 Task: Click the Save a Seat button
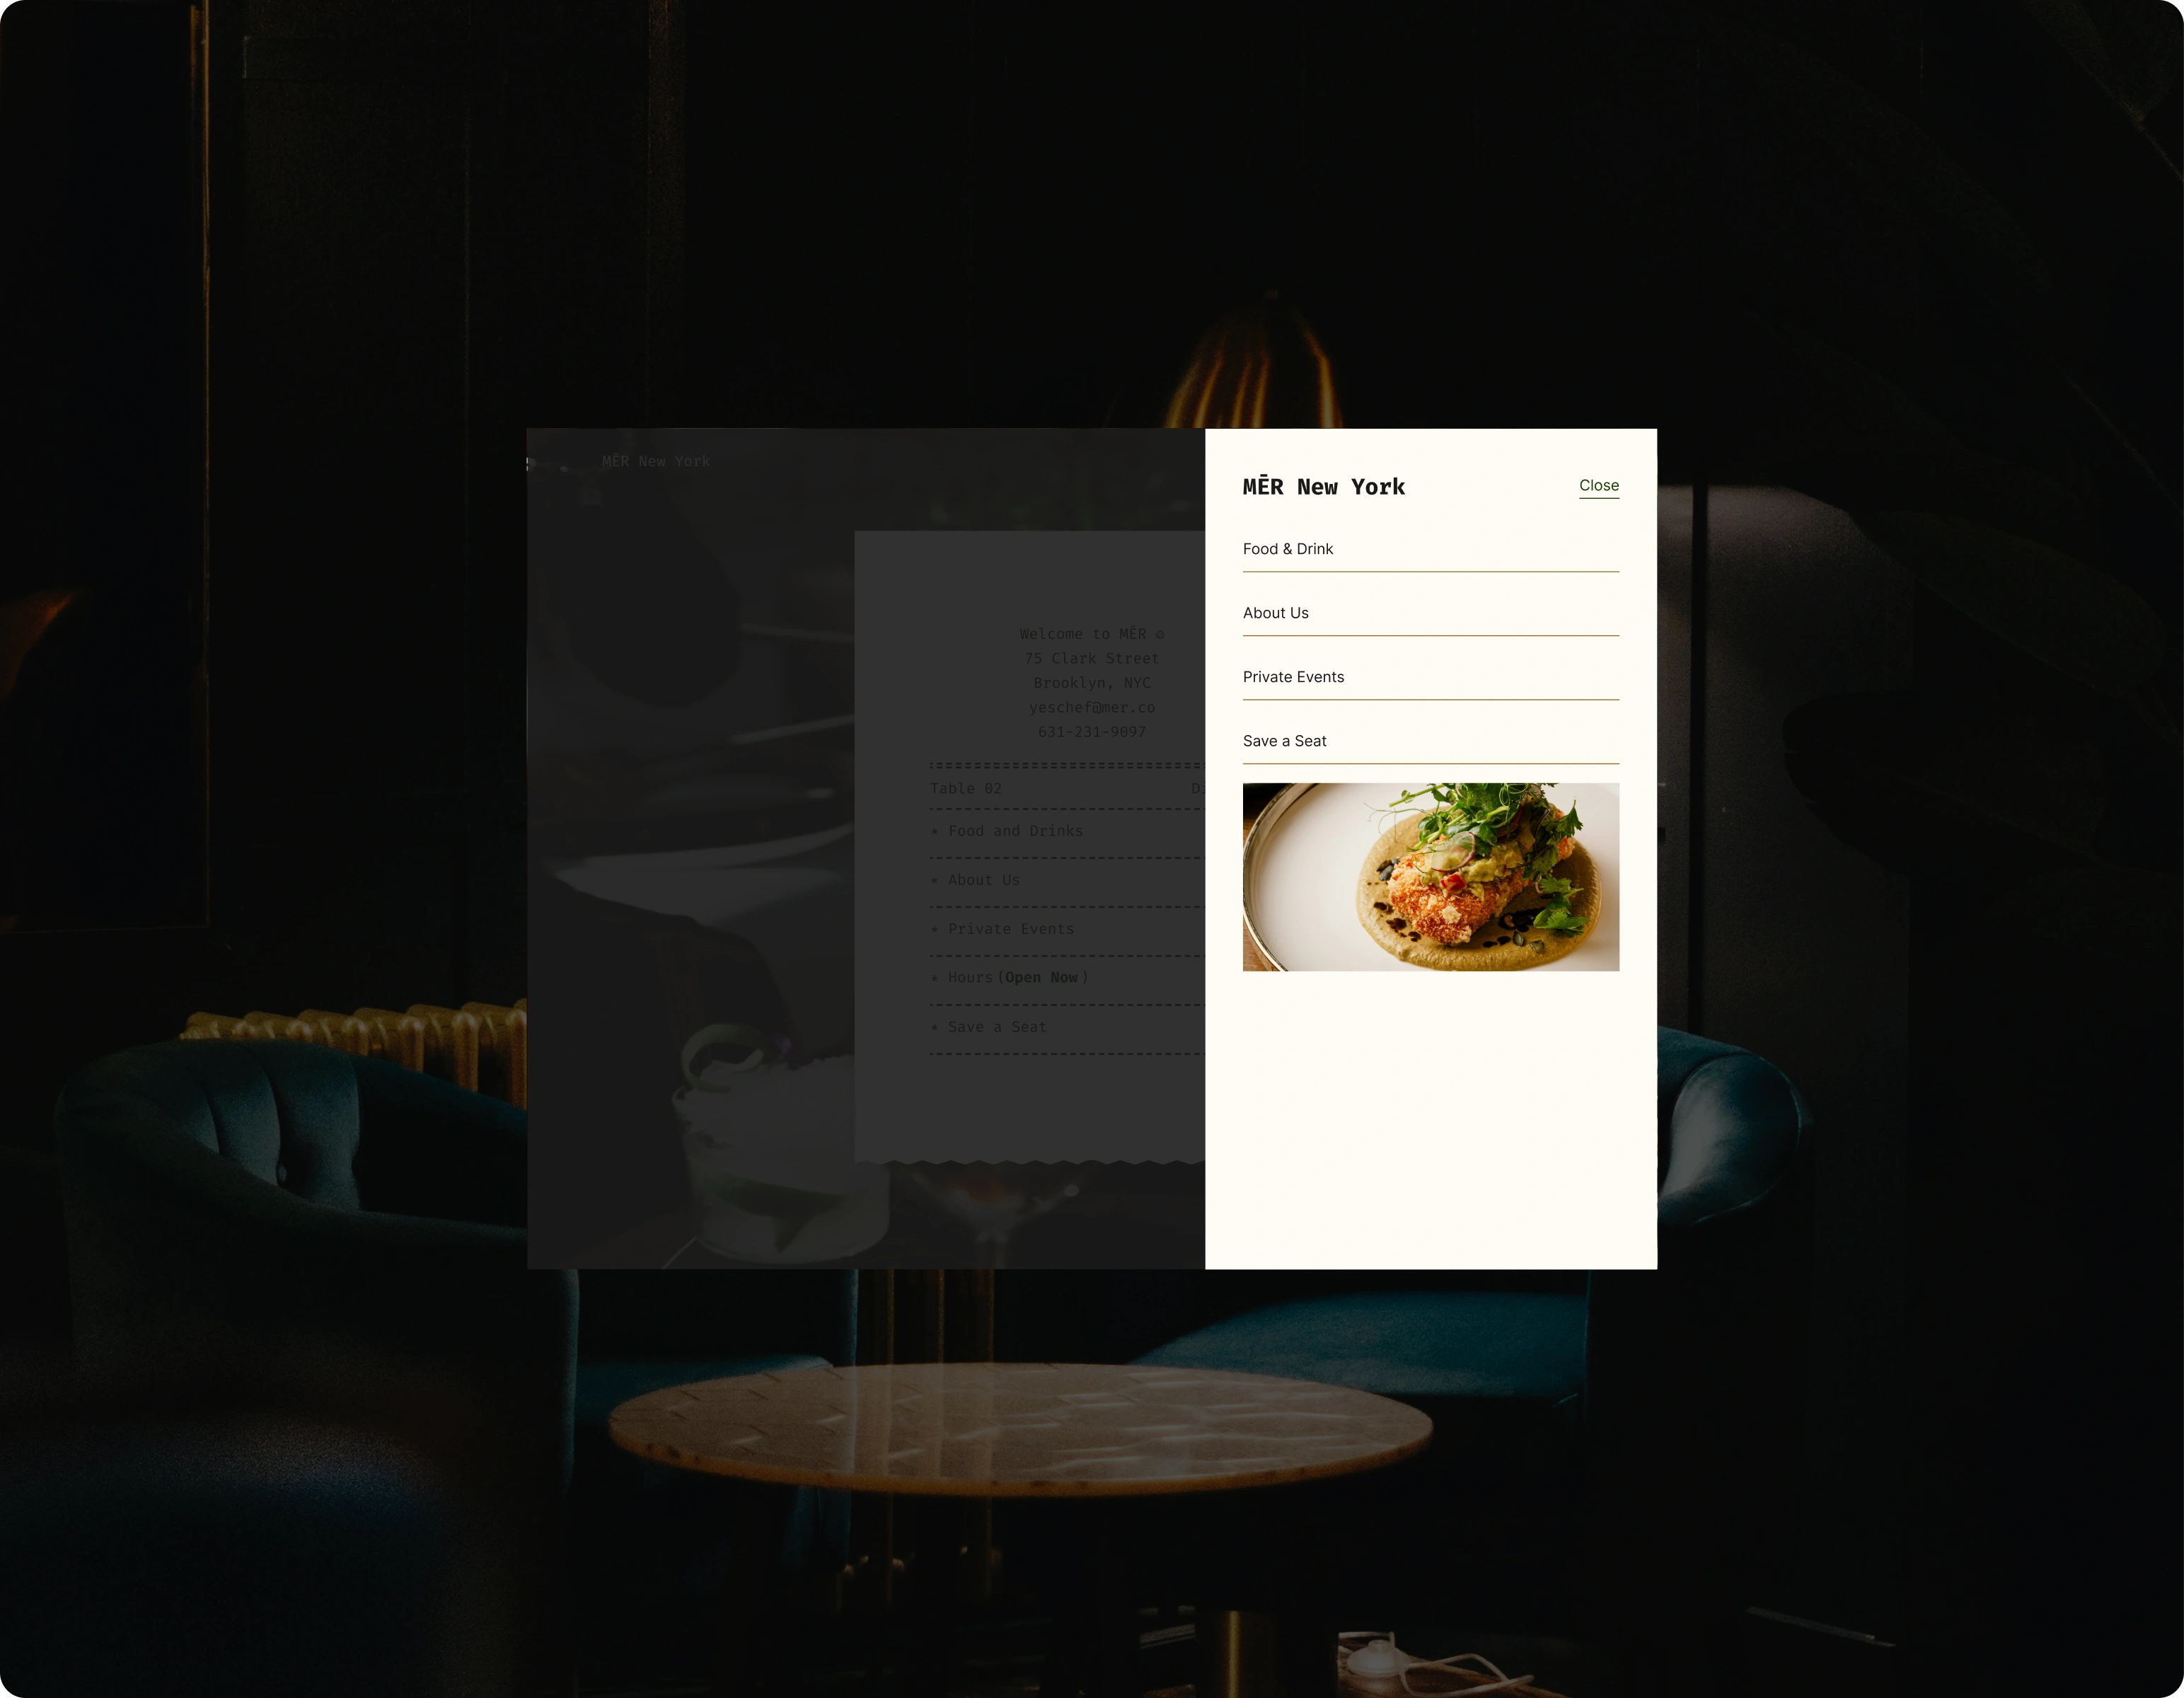(x=1283, y=741)
